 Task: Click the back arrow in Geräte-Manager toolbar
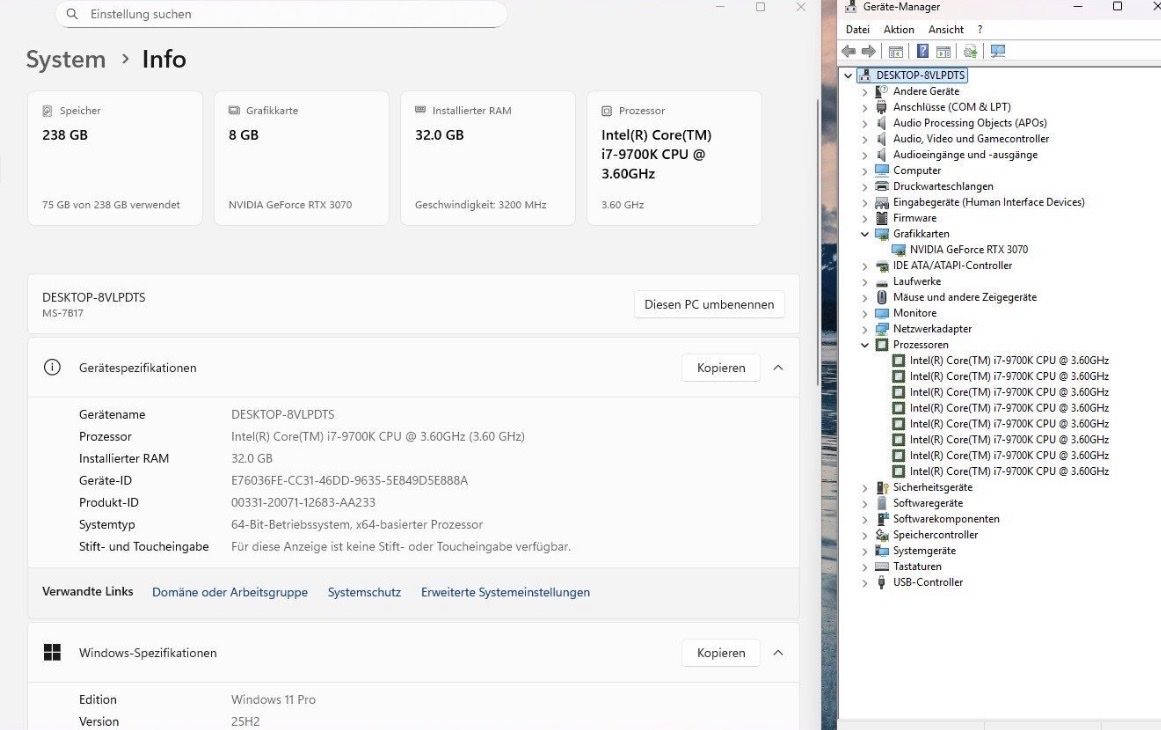[x=849, y=51]
